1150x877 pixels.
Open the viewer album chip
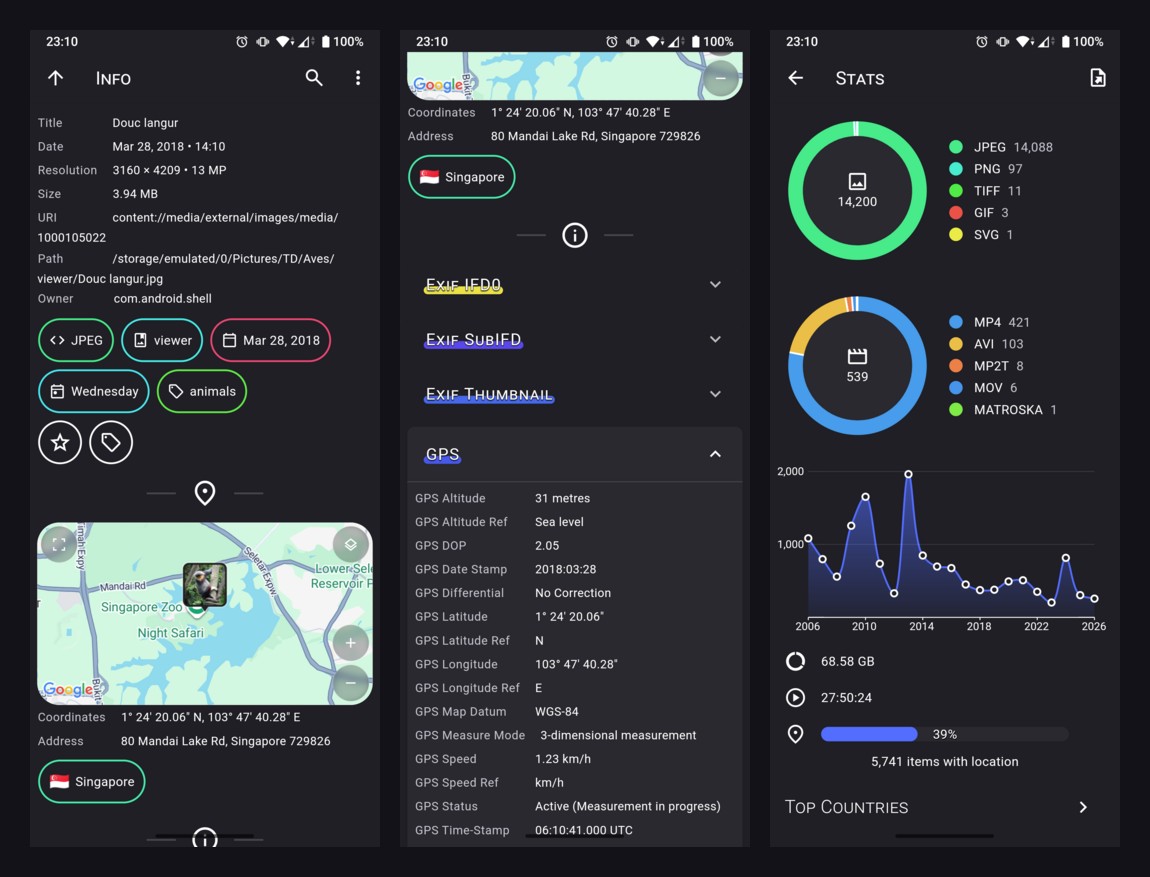click(162, 340)
